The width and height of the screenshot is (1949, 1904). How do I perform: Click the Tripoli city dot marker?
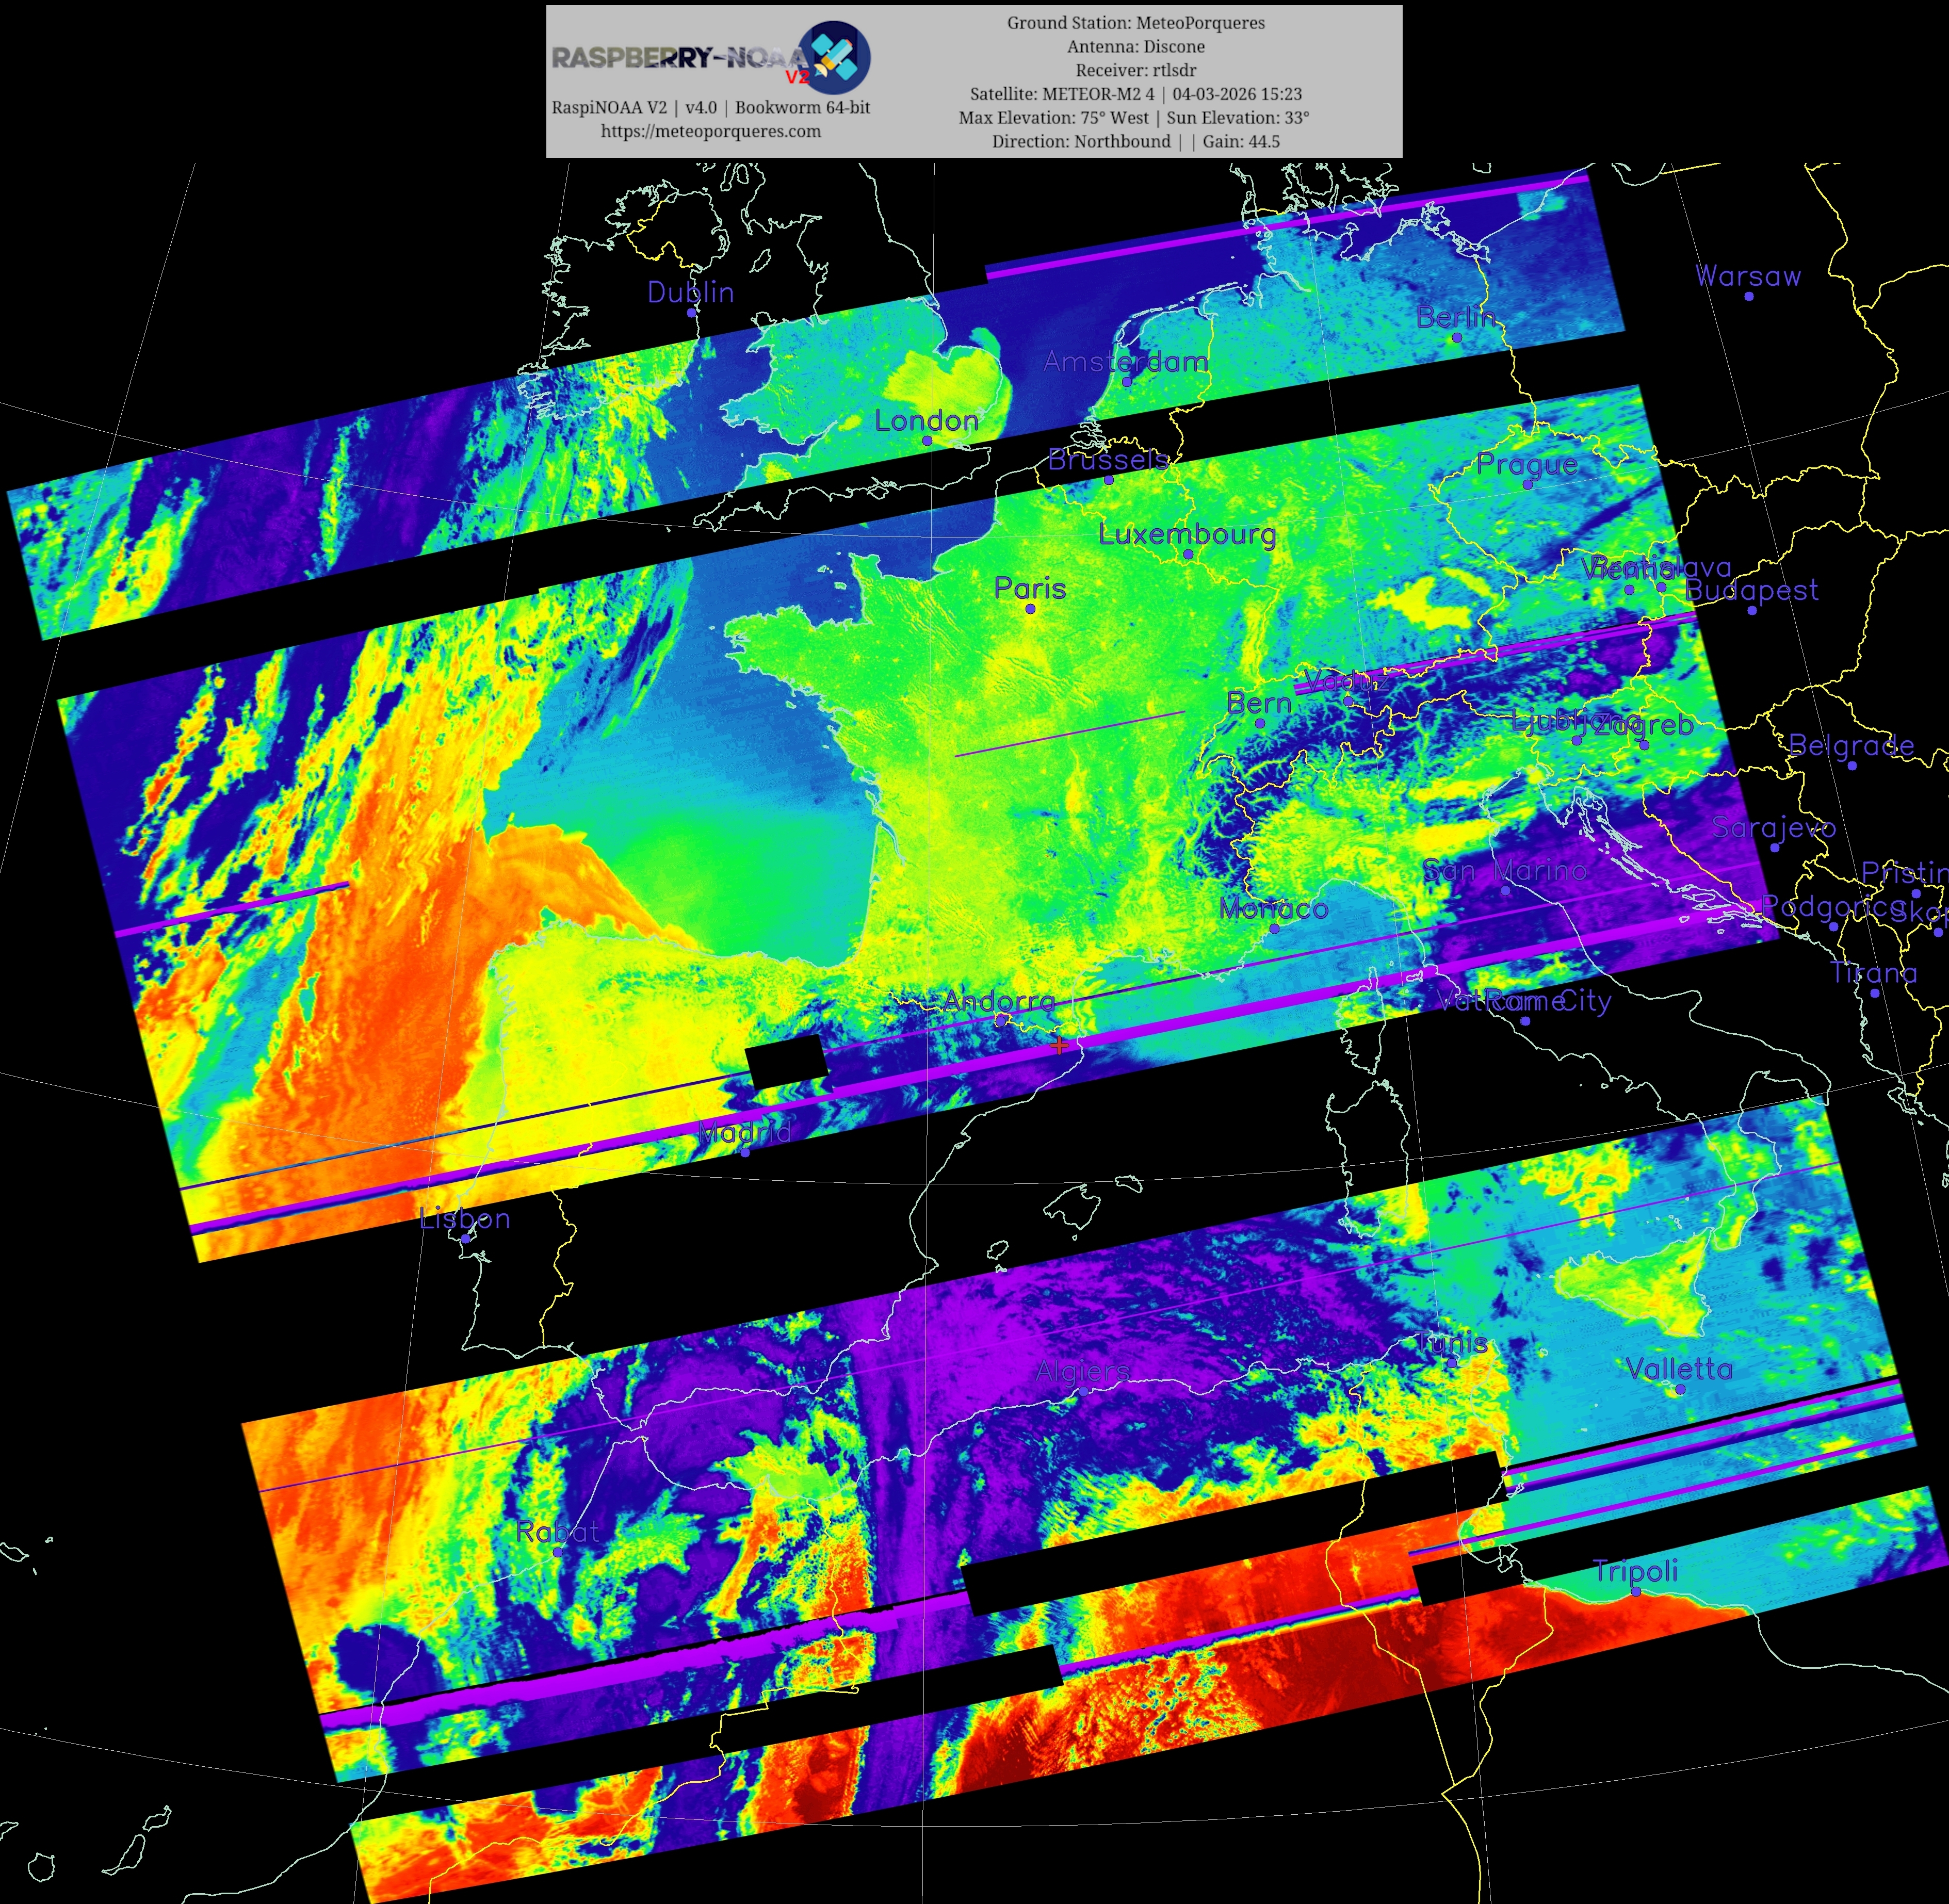click(x=1636, y=1591)
